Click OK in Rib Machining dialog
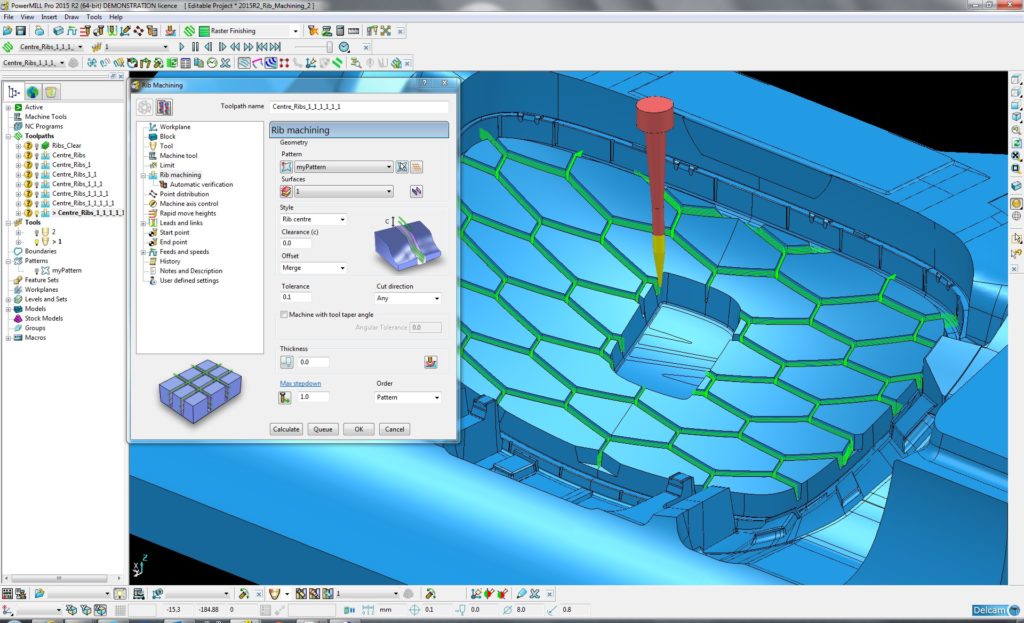 pos(359,429)
